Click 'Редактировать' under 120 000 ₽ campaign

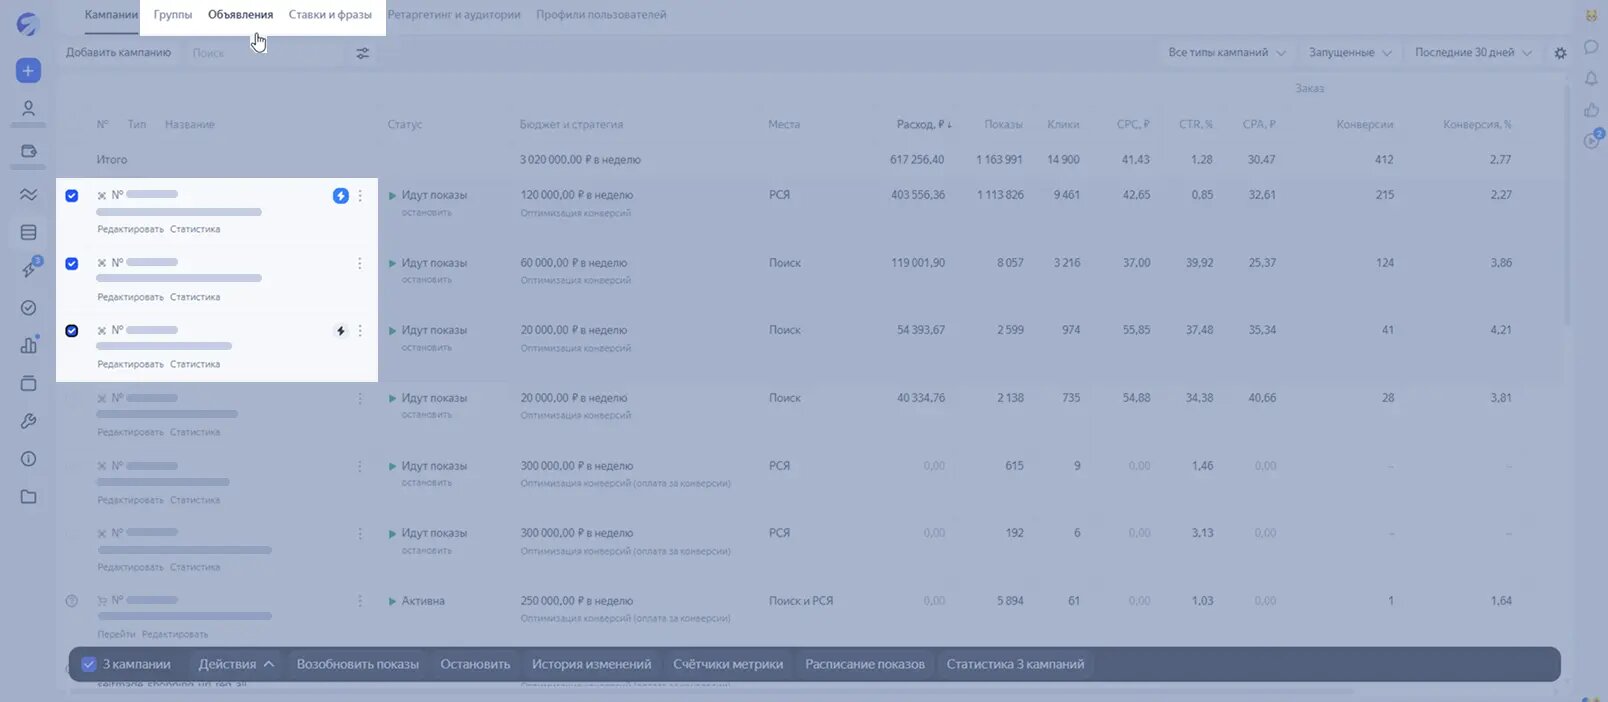[x=130, y=230]
